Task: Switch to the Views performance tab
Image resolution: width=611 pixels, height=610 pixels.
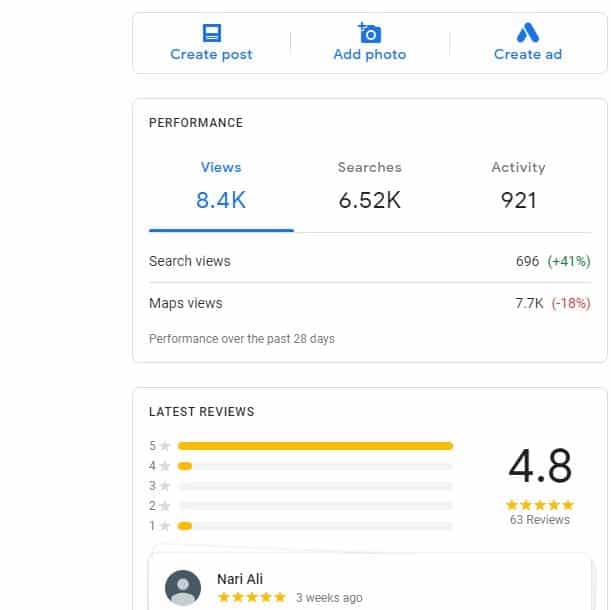Action: pyautogui.click(x=221, y=186)
